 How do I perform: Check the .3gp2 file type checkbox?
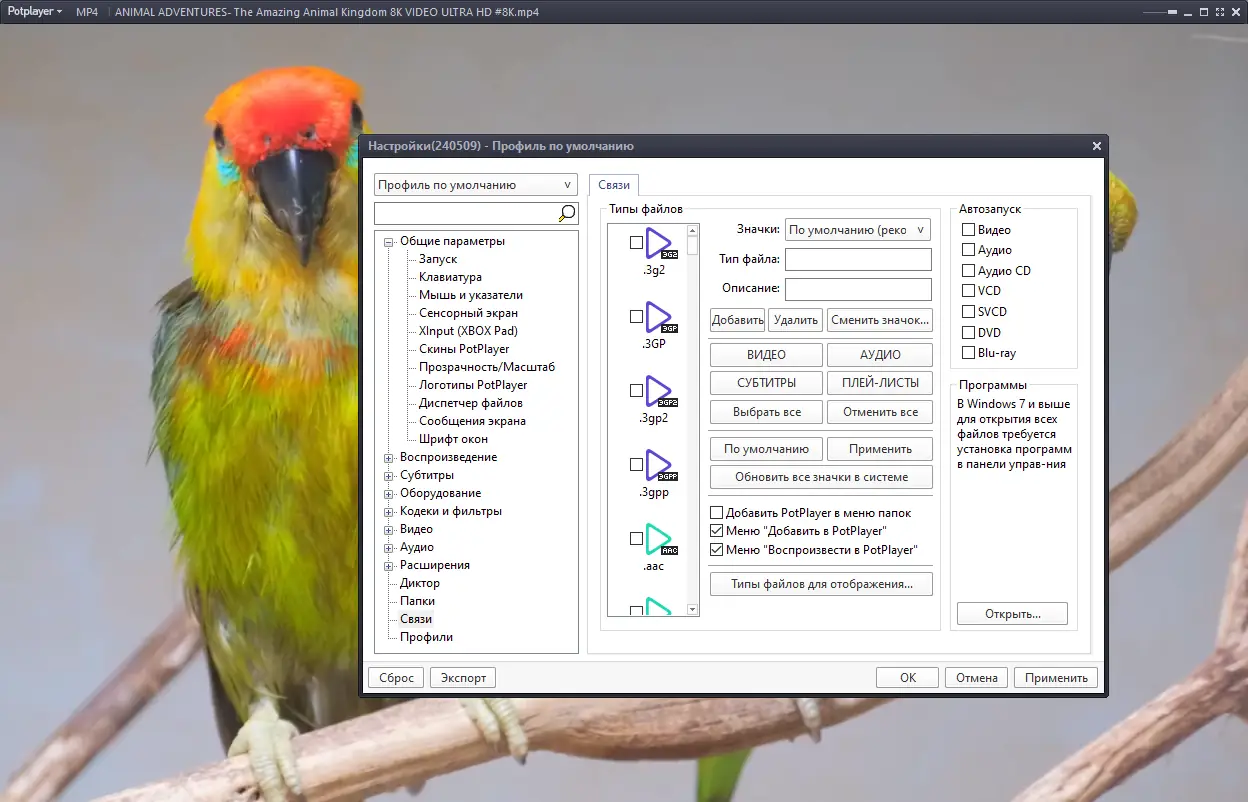tap(636, 390)
